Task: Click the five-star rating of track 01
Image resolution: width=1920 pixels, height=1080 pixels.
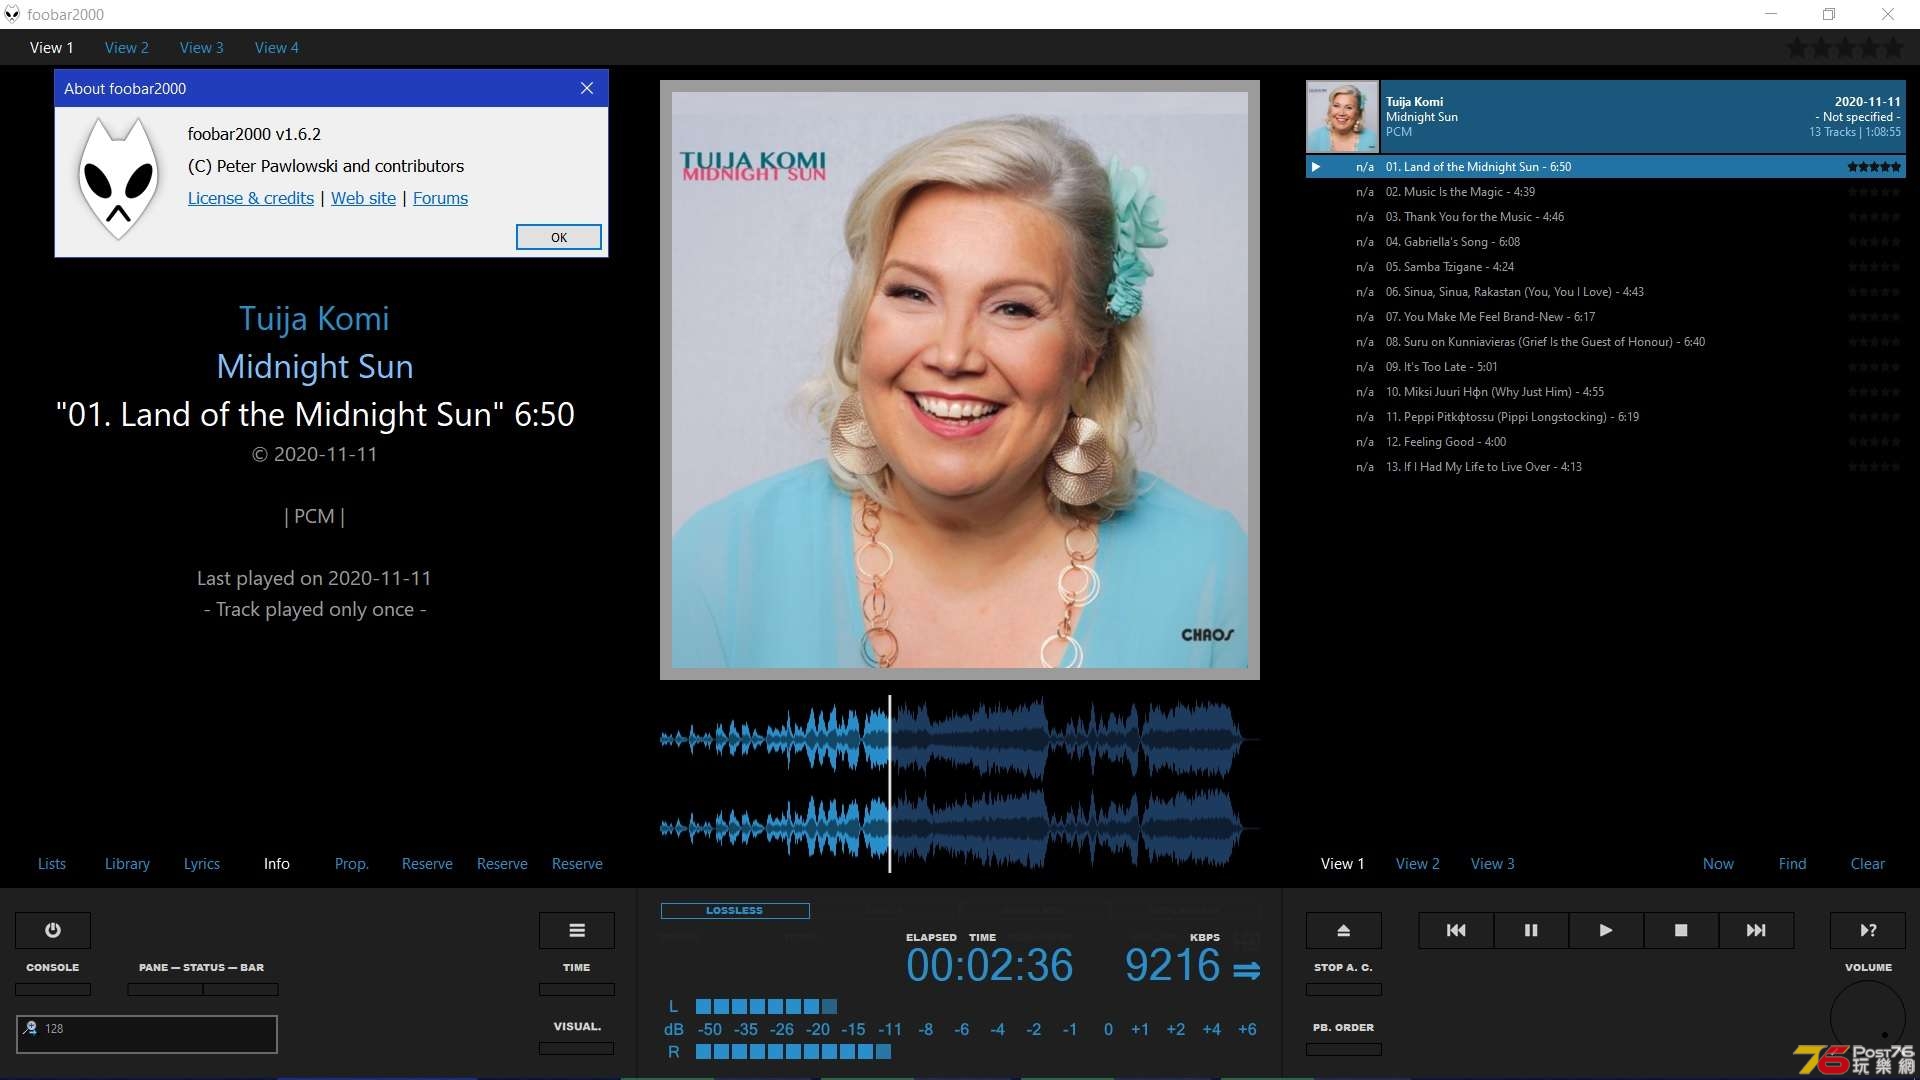Action: (x=1874, y=167)
